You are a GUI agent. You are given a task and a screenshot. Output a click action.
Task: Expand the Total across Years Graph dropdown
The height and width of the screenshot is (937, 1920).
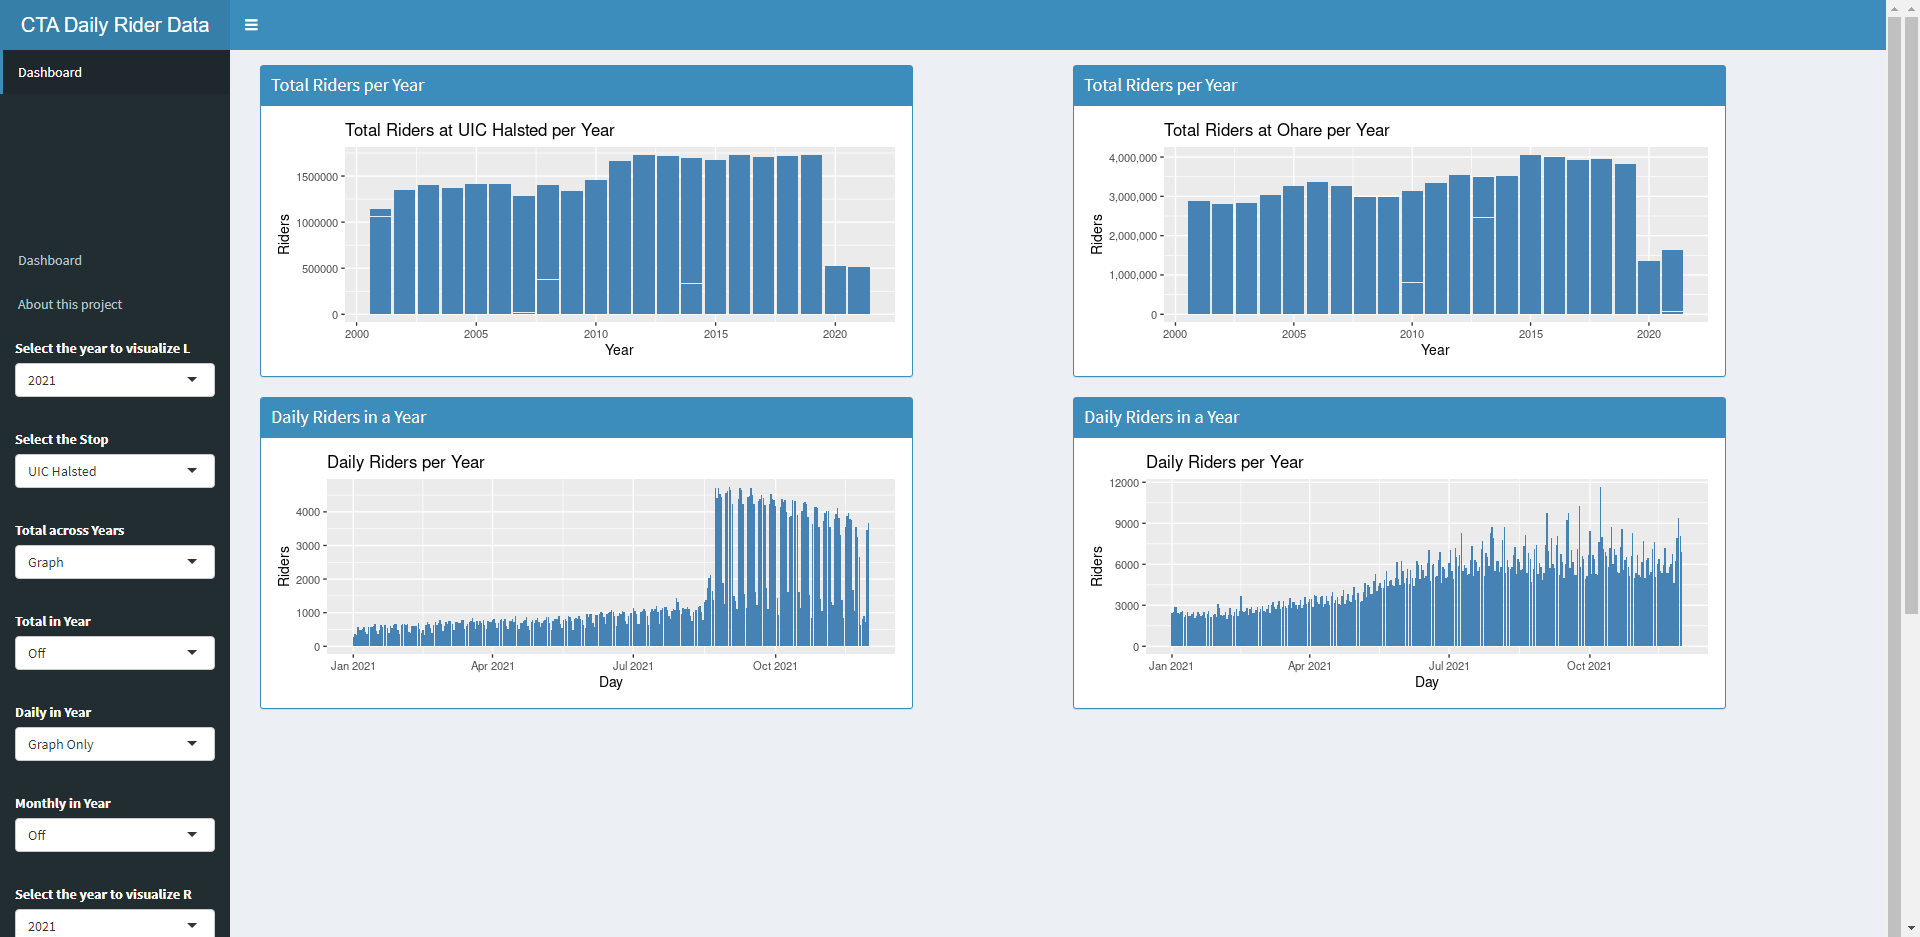[115, 562]
